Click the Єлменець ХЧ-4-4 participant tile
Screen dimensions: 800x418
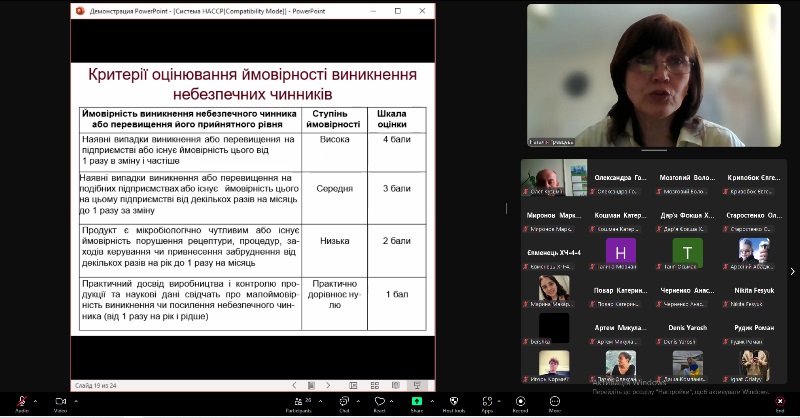[554, 253]
